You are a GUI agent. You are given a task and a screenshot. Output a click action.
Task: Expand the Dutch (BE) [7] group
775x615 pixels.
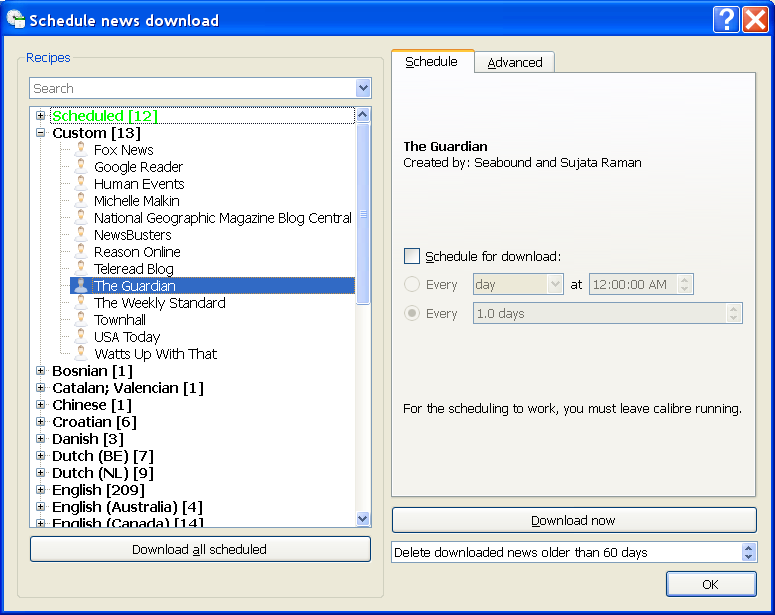pos(41,455)
